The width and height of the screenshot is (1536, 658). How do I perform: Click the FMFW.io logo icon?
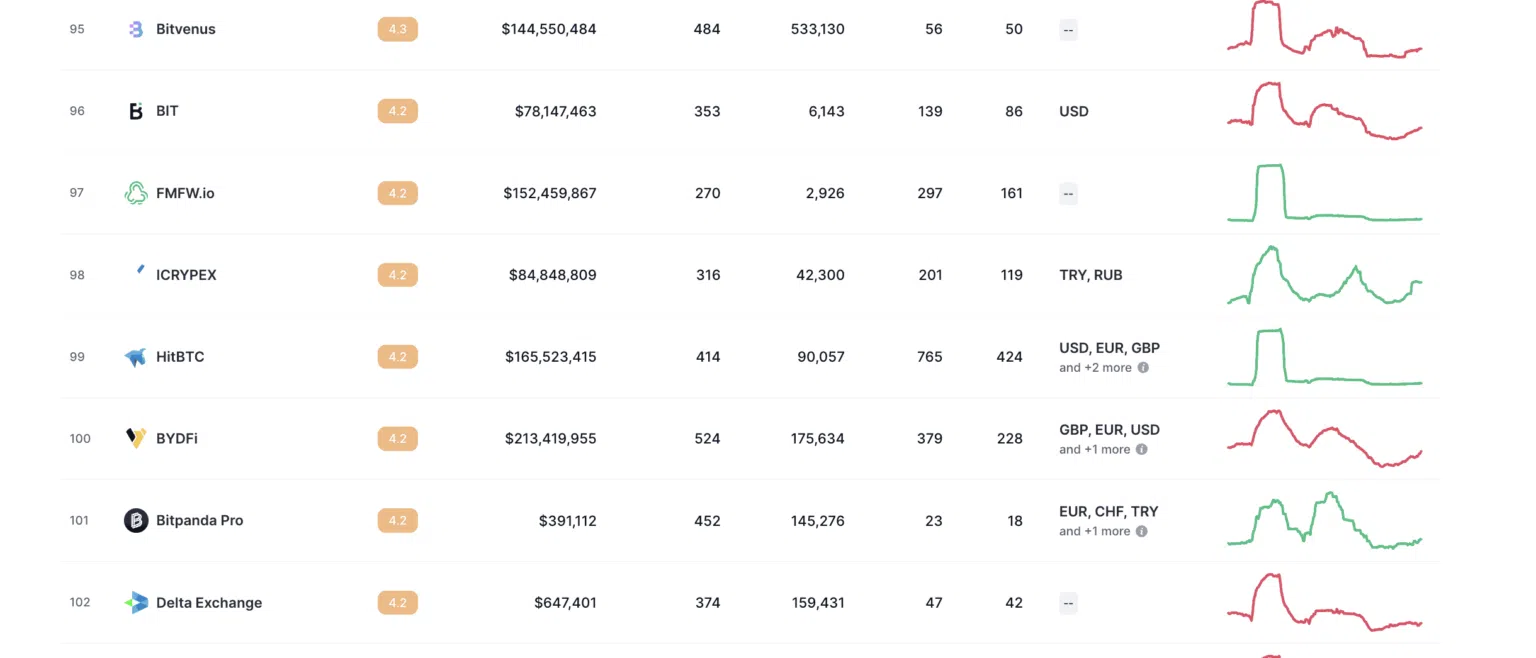pyautogui.click(x=136, y=193)
